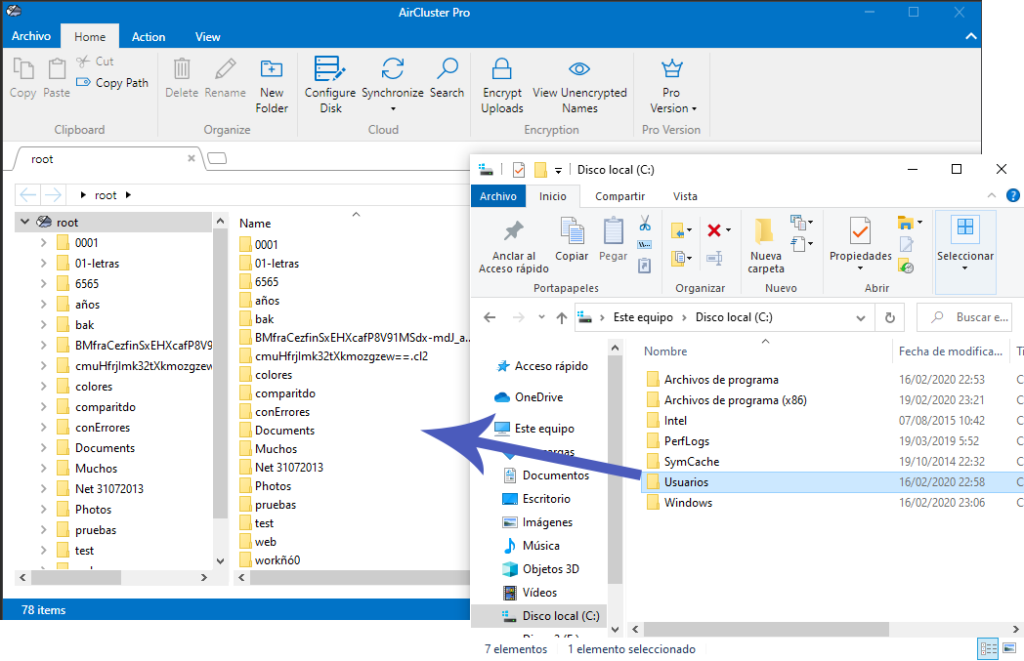Switch to AirCluster View tab
The height and width of the screenshot is (661, 1024).
(x=208, y=37)
